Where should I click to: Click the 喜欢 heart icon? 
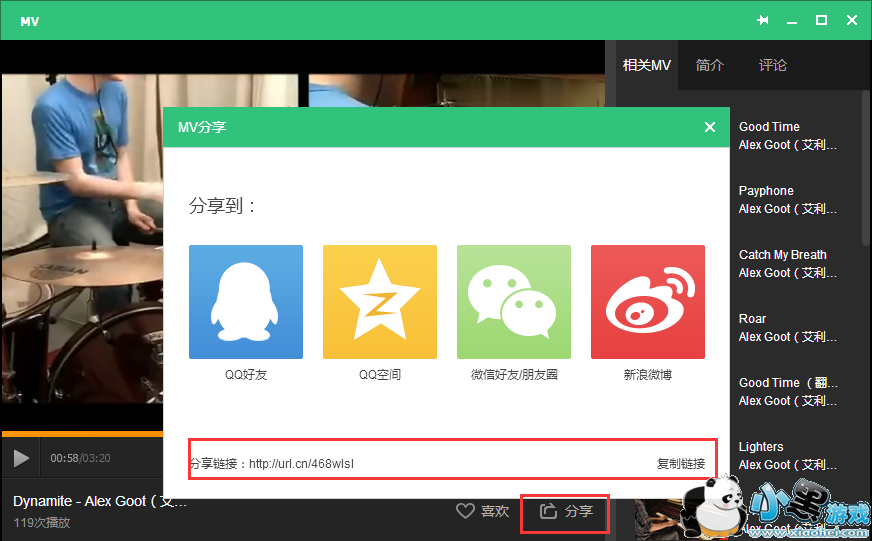[465, 510]
